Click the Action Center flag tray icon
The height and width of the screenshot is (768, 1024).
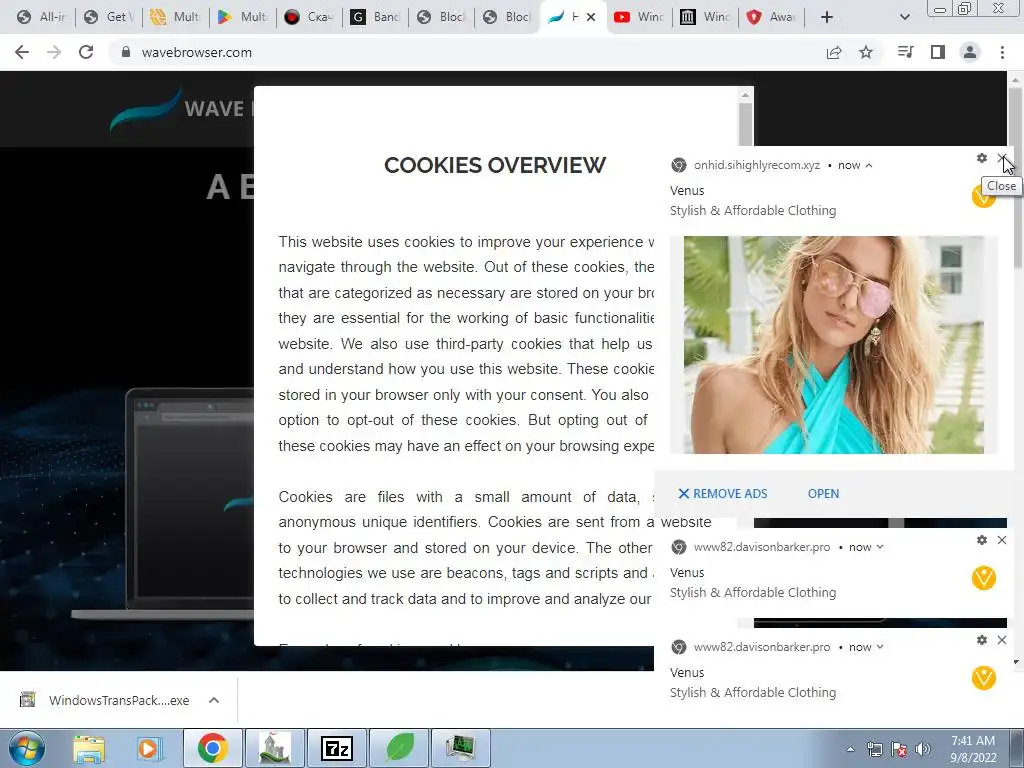899,749
